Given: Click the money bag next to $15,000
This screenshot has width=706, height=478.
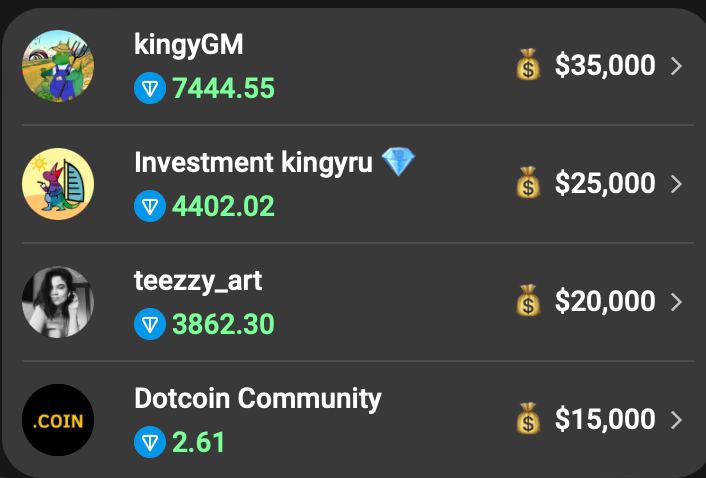Looking at the screenshot, I should click(x=528, y=418).
